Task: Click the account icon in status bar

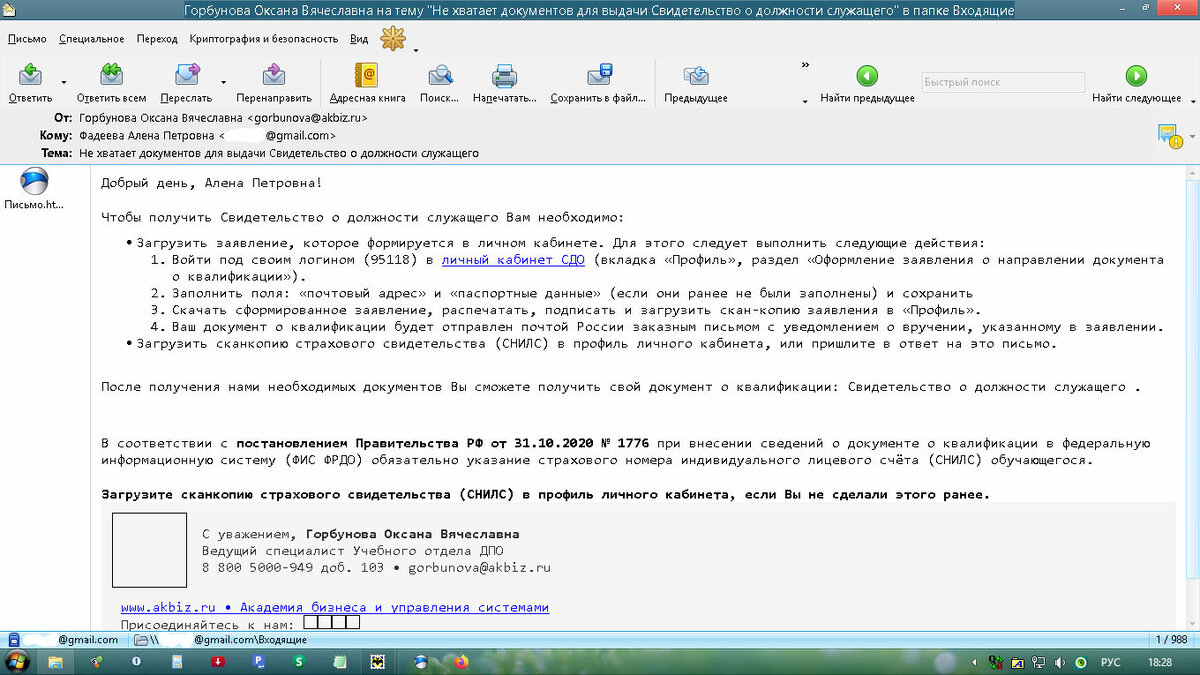Action: (14, 638)
